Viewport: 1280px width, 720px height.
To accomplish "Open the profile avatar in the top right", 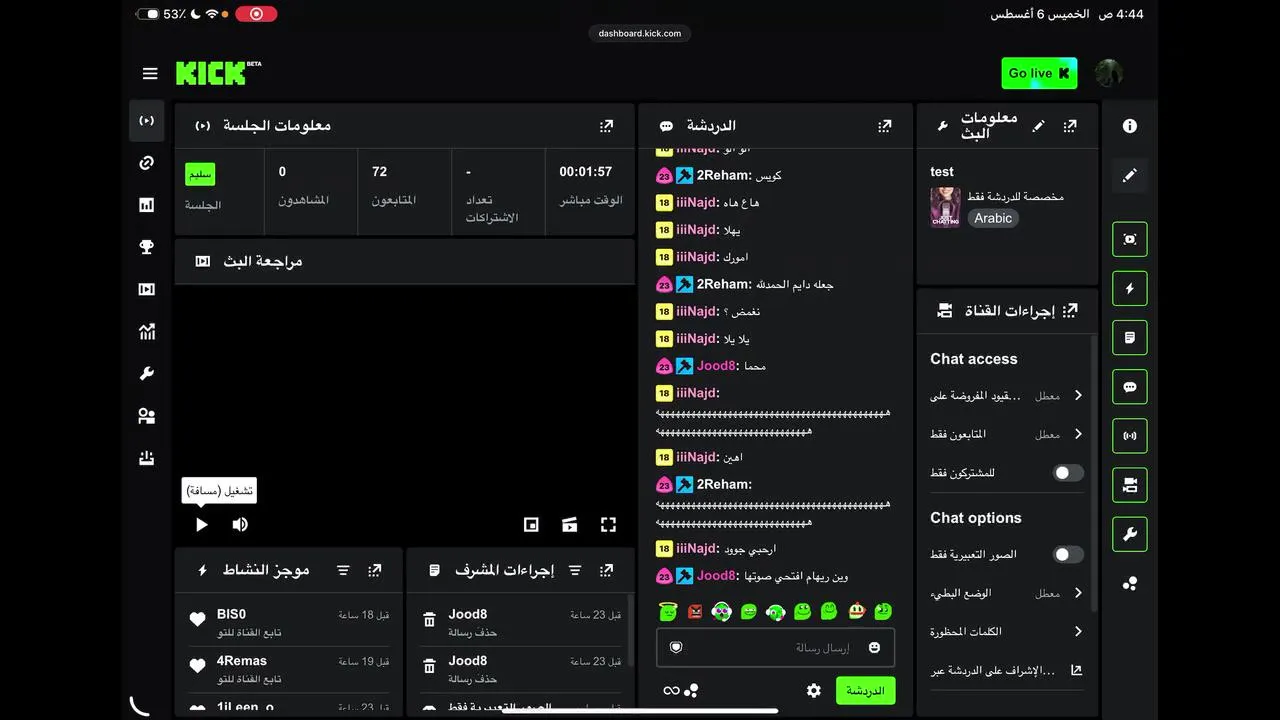I will tap(1109, 73).
